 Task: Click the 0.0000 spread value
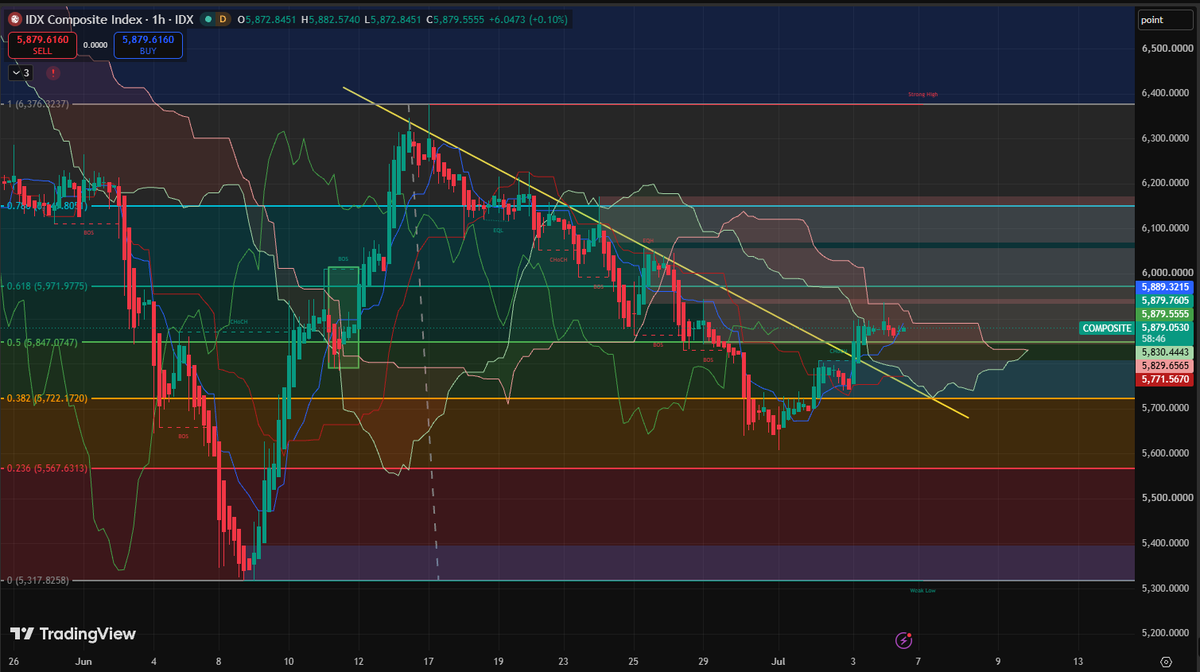pos(96,44)
